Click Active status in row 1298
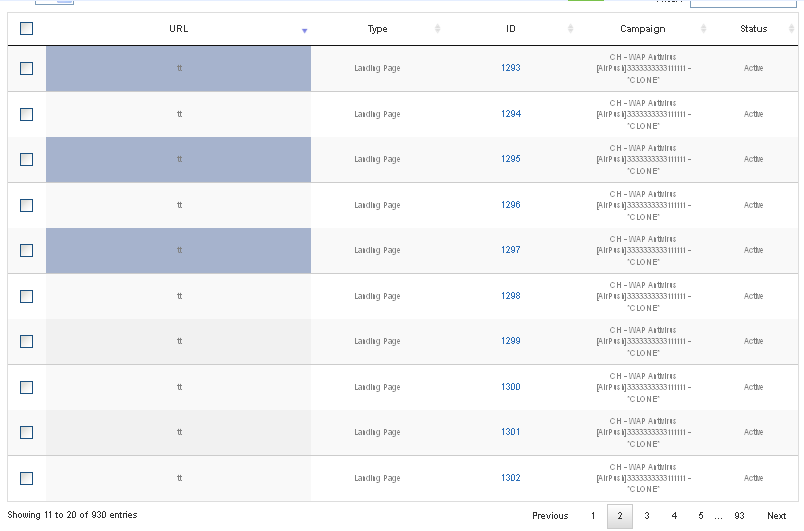This screenshot has width=804, height=531. tap(753, 296)
